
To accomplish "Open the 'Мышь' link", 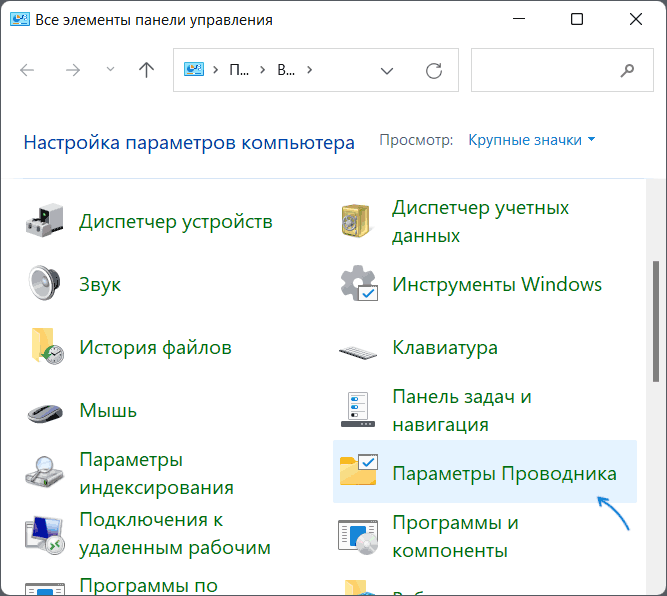I will click(x=108, y=410).
